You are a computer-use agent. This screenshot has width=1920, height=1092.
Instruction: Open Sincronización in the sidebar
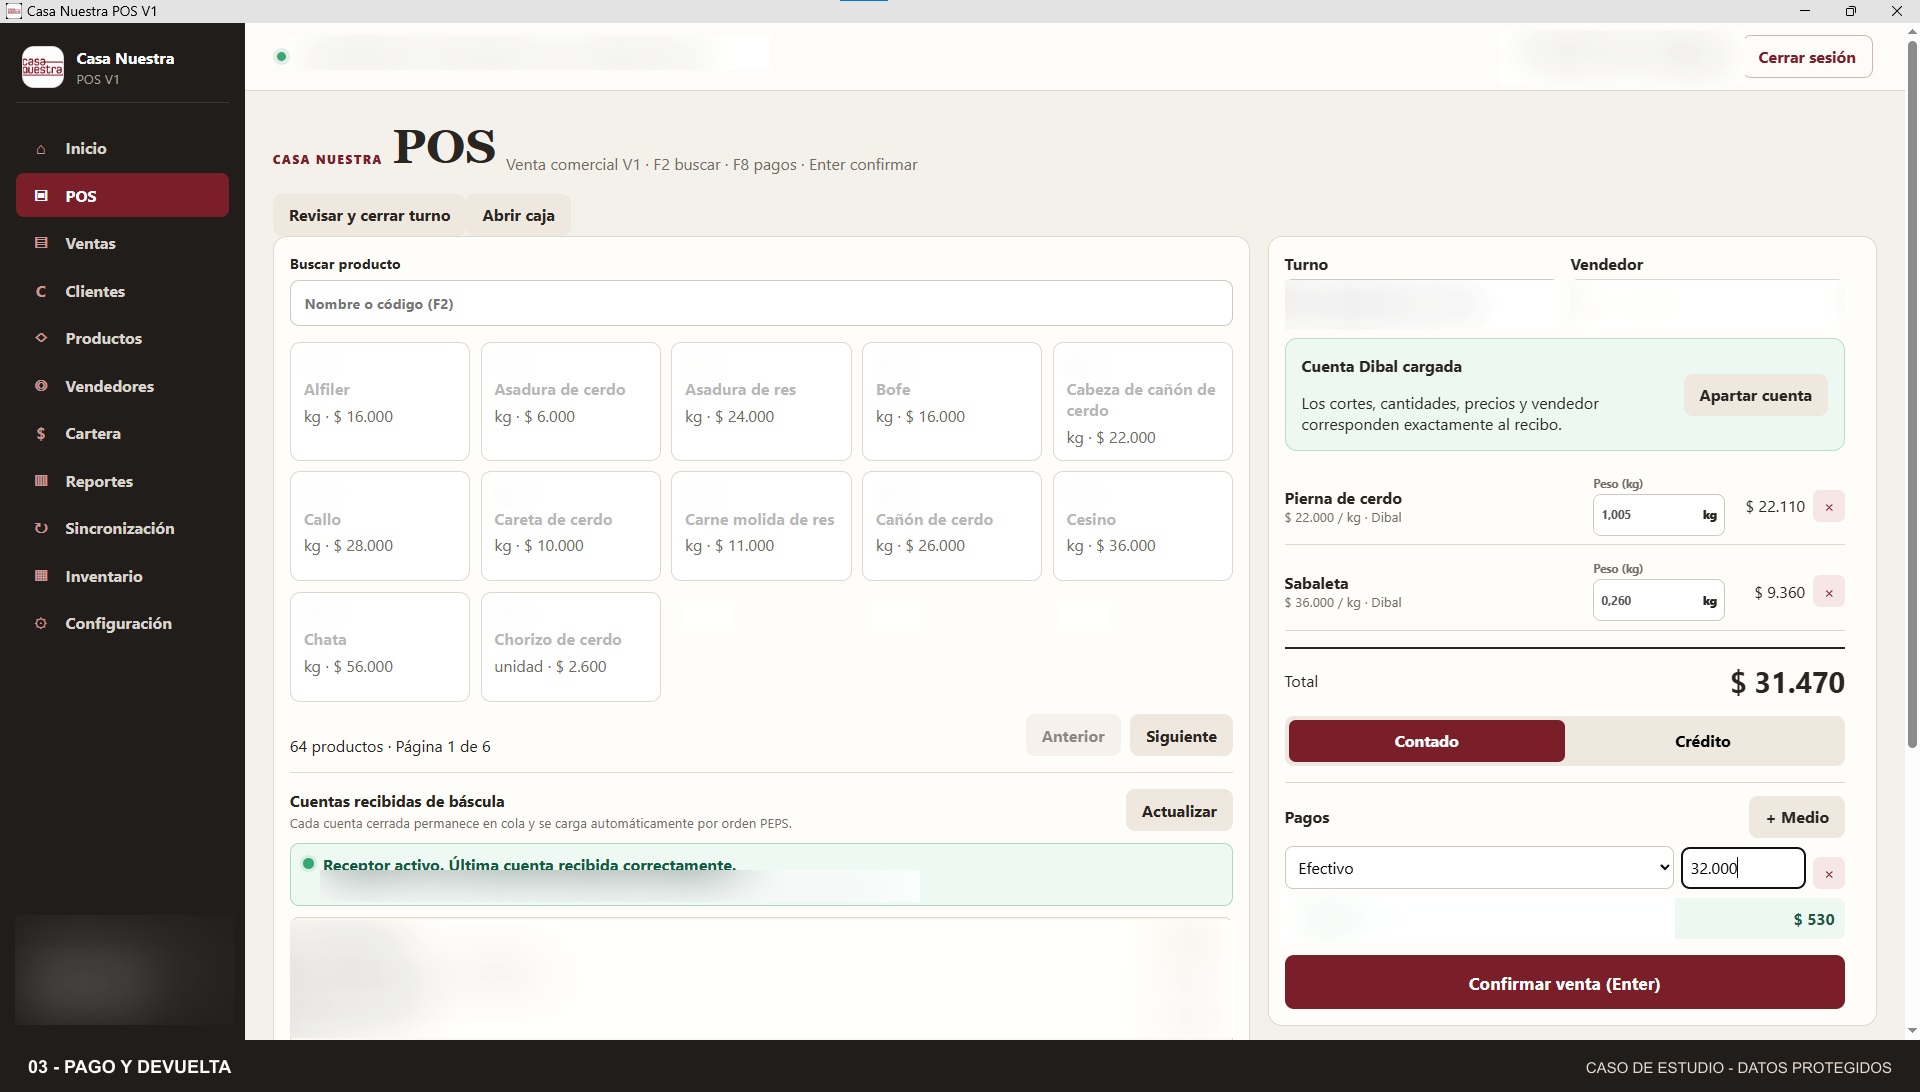[122, 528]
